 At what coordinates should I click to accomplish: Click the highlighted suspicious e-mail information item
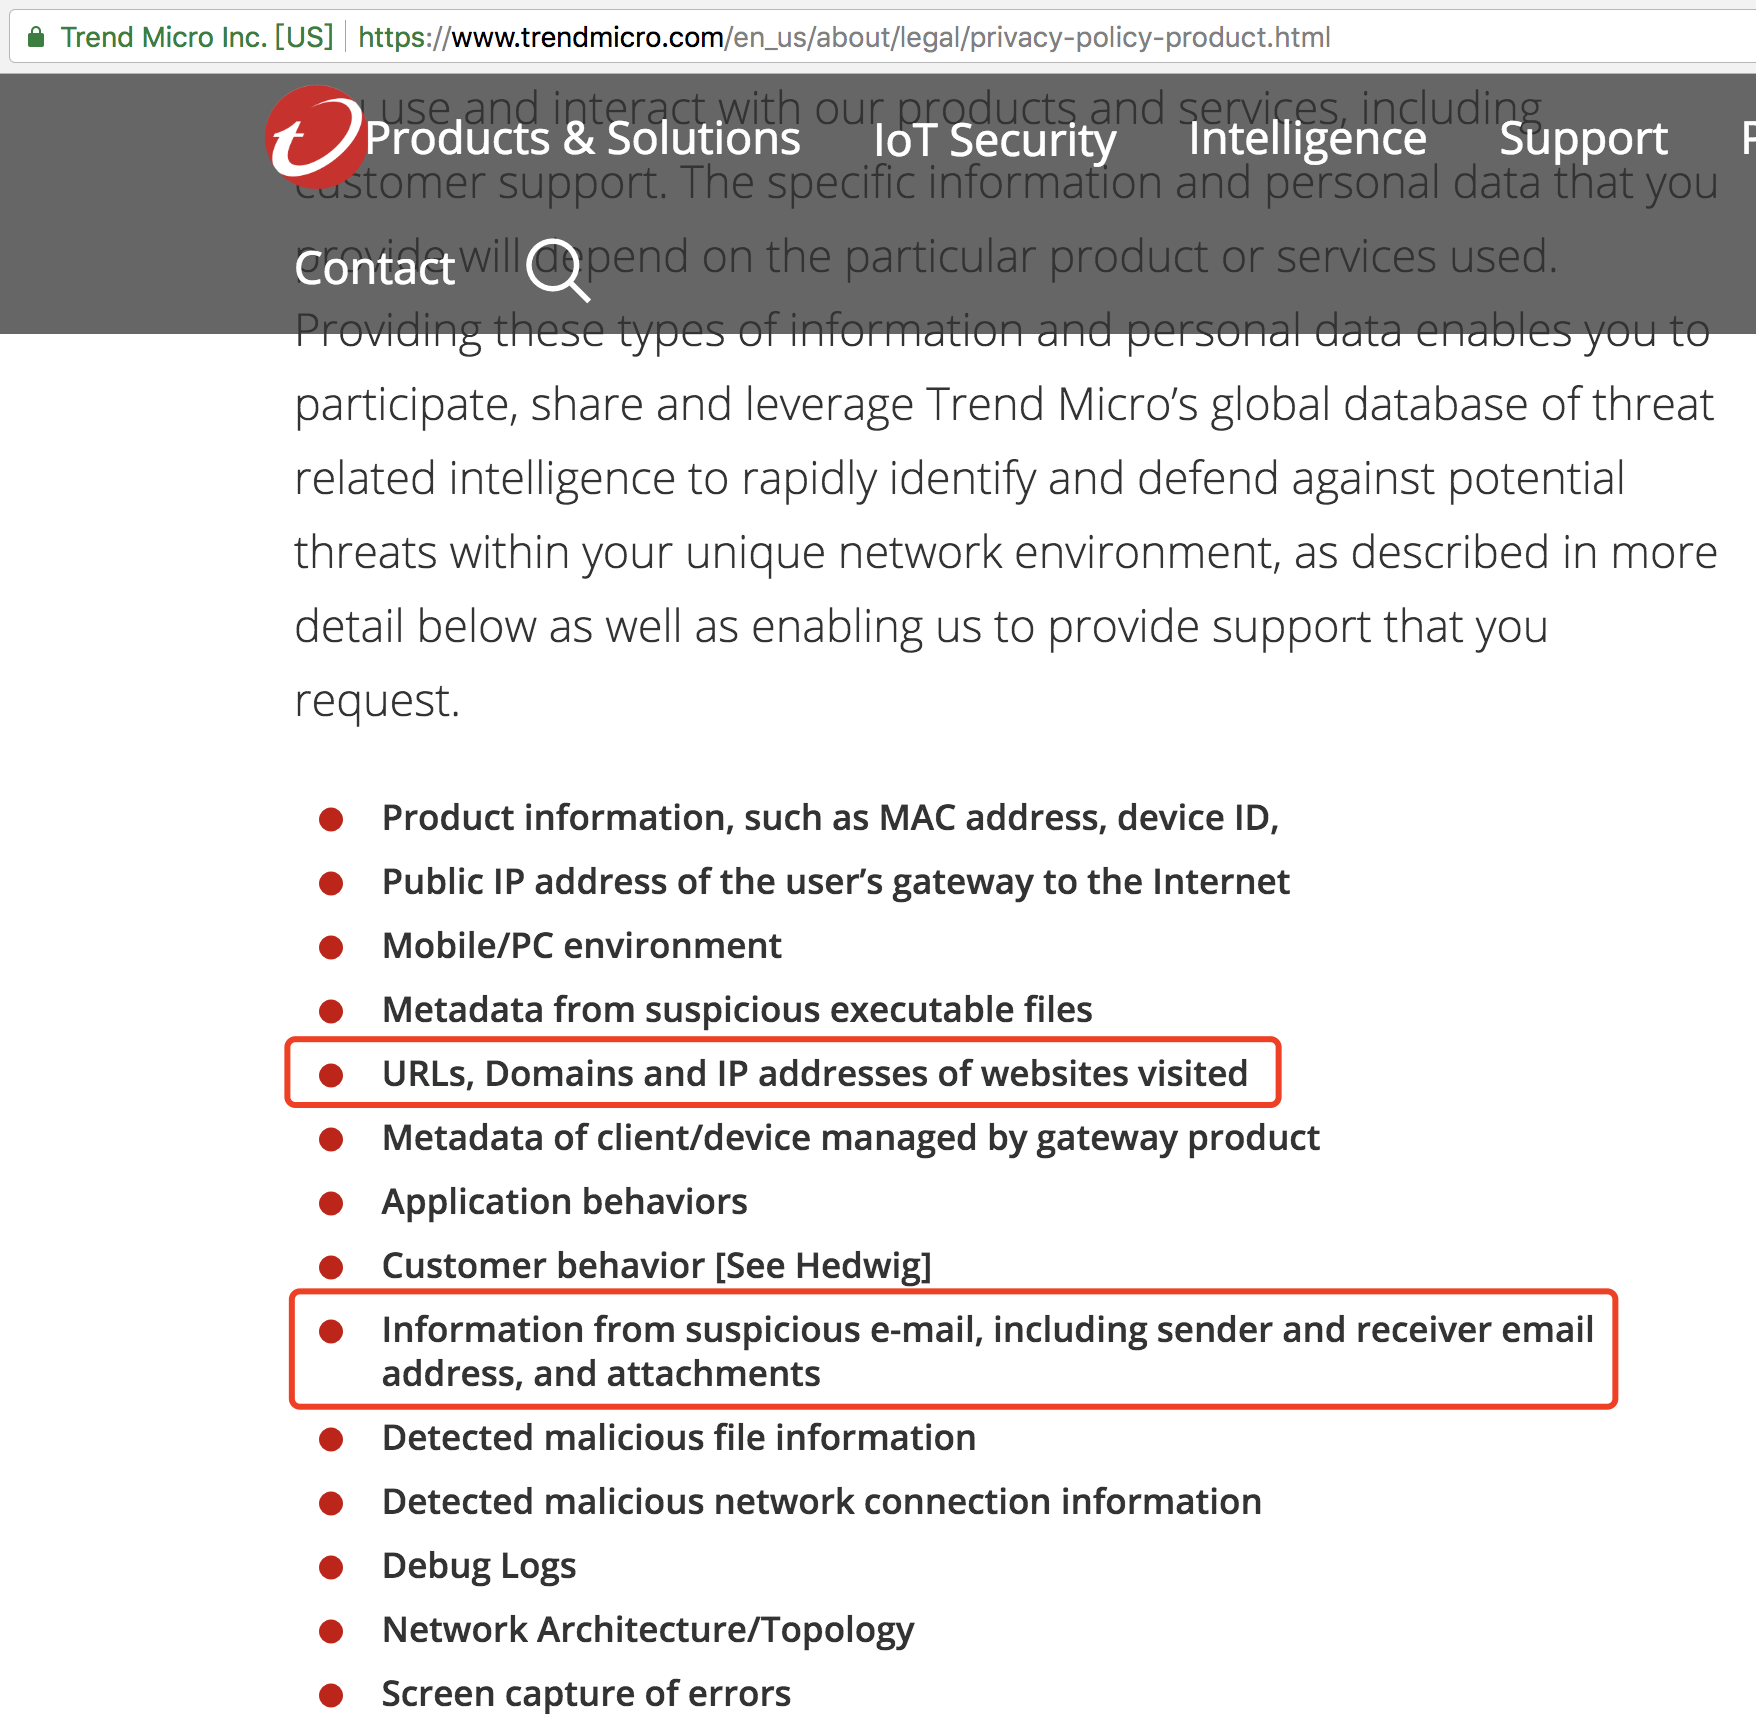[986, 1351]
